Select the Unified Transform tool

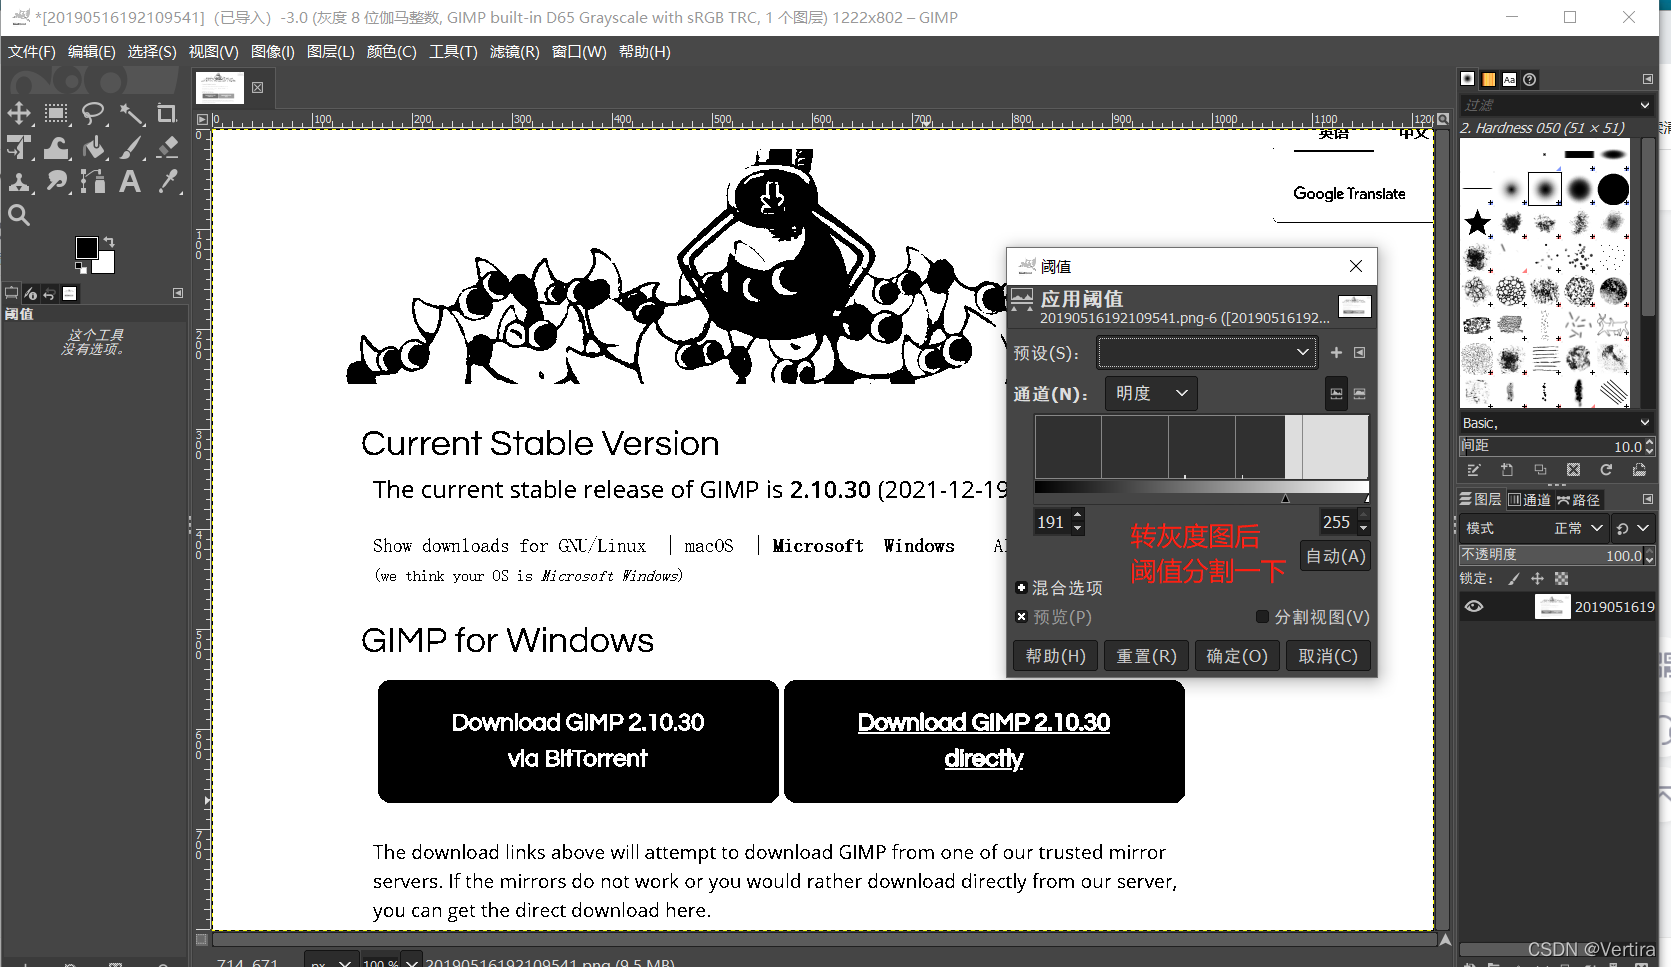pos(19,147)
